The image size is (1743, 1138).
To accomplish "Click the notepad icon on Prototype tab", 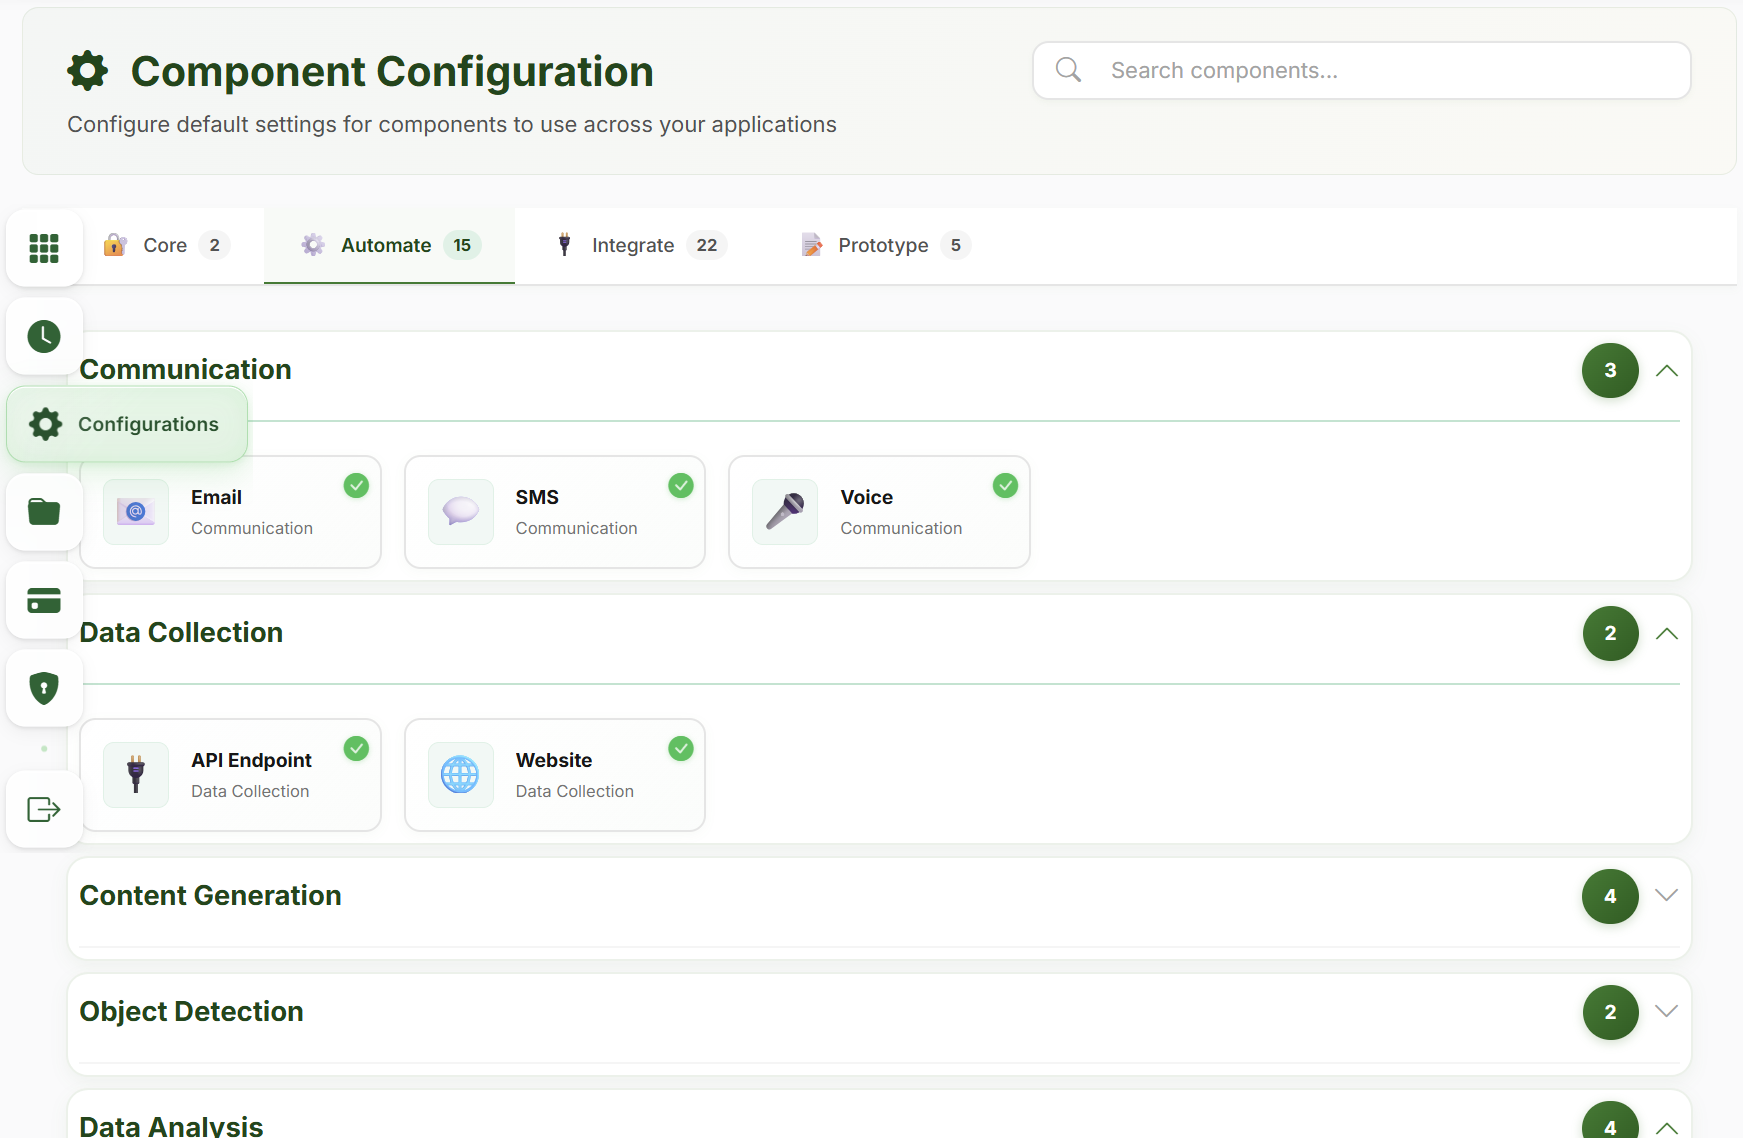I will tap(811, 245).
